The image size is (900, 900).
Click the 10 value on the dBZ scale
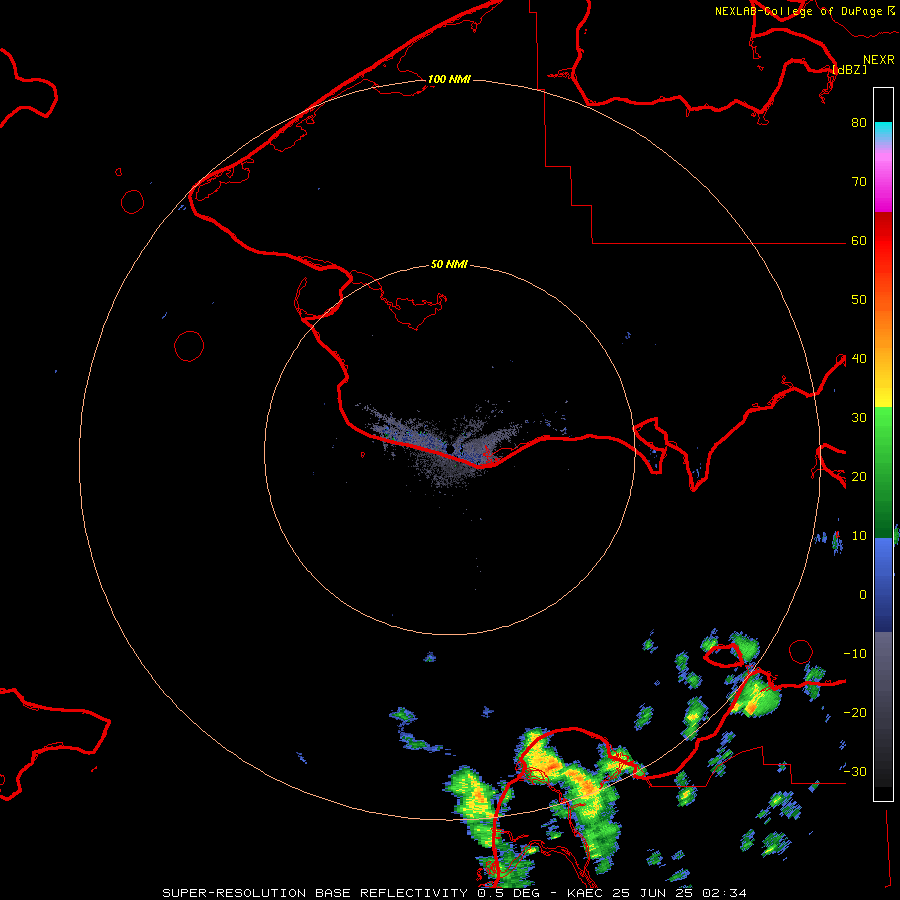(x=859, y=536)
